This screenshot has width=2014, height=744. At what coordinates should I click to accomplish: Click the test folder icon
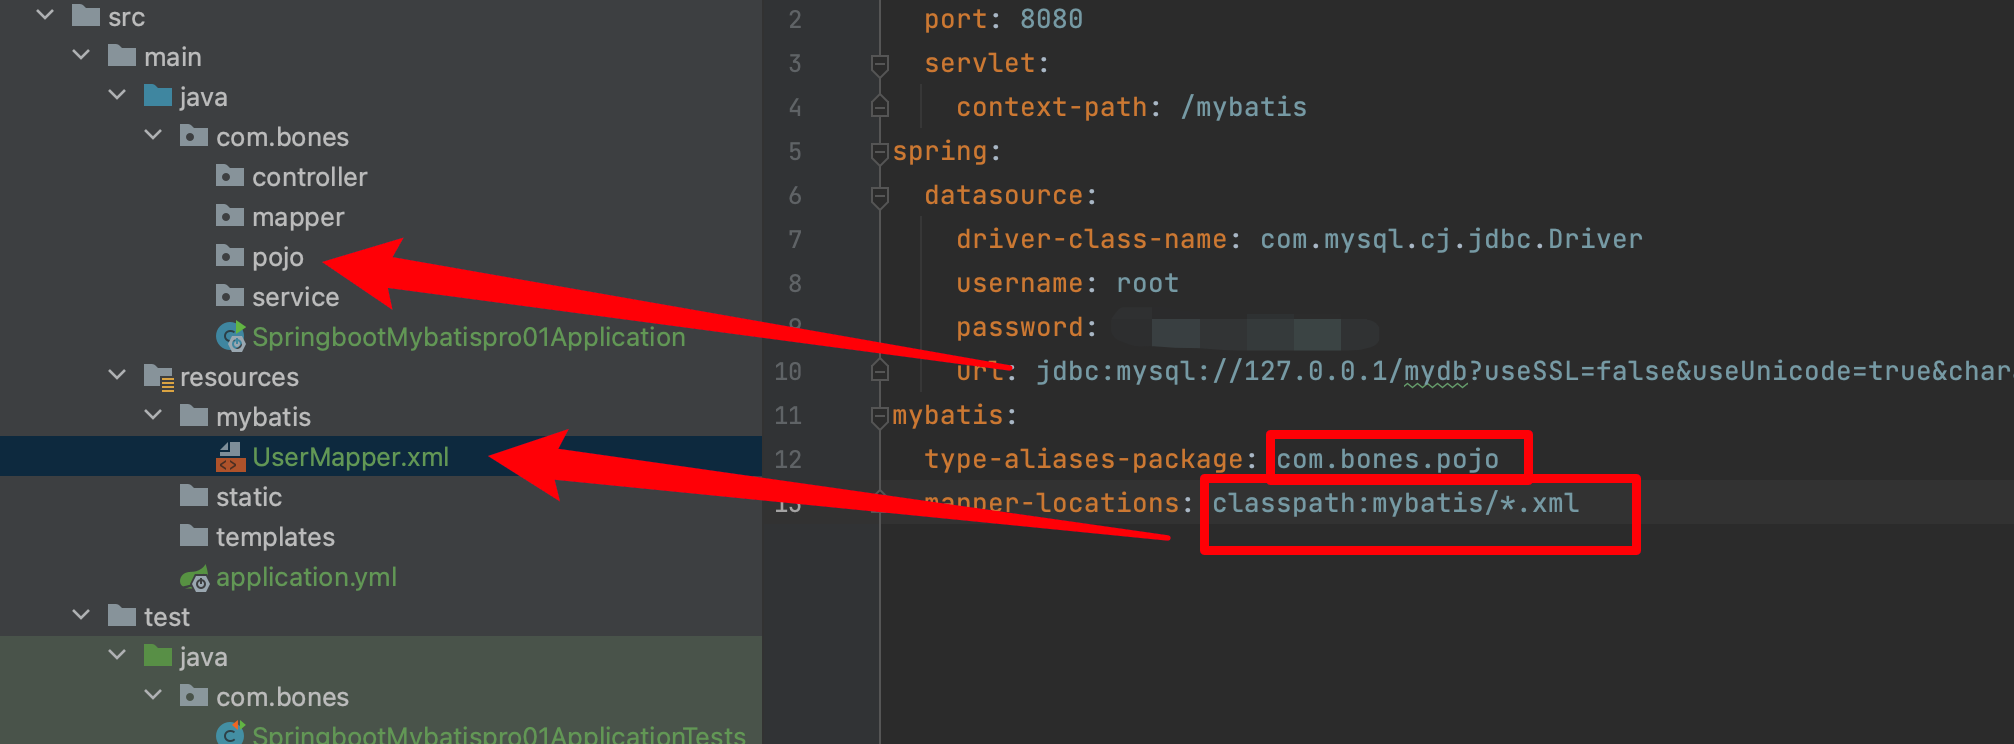[122, 615]
